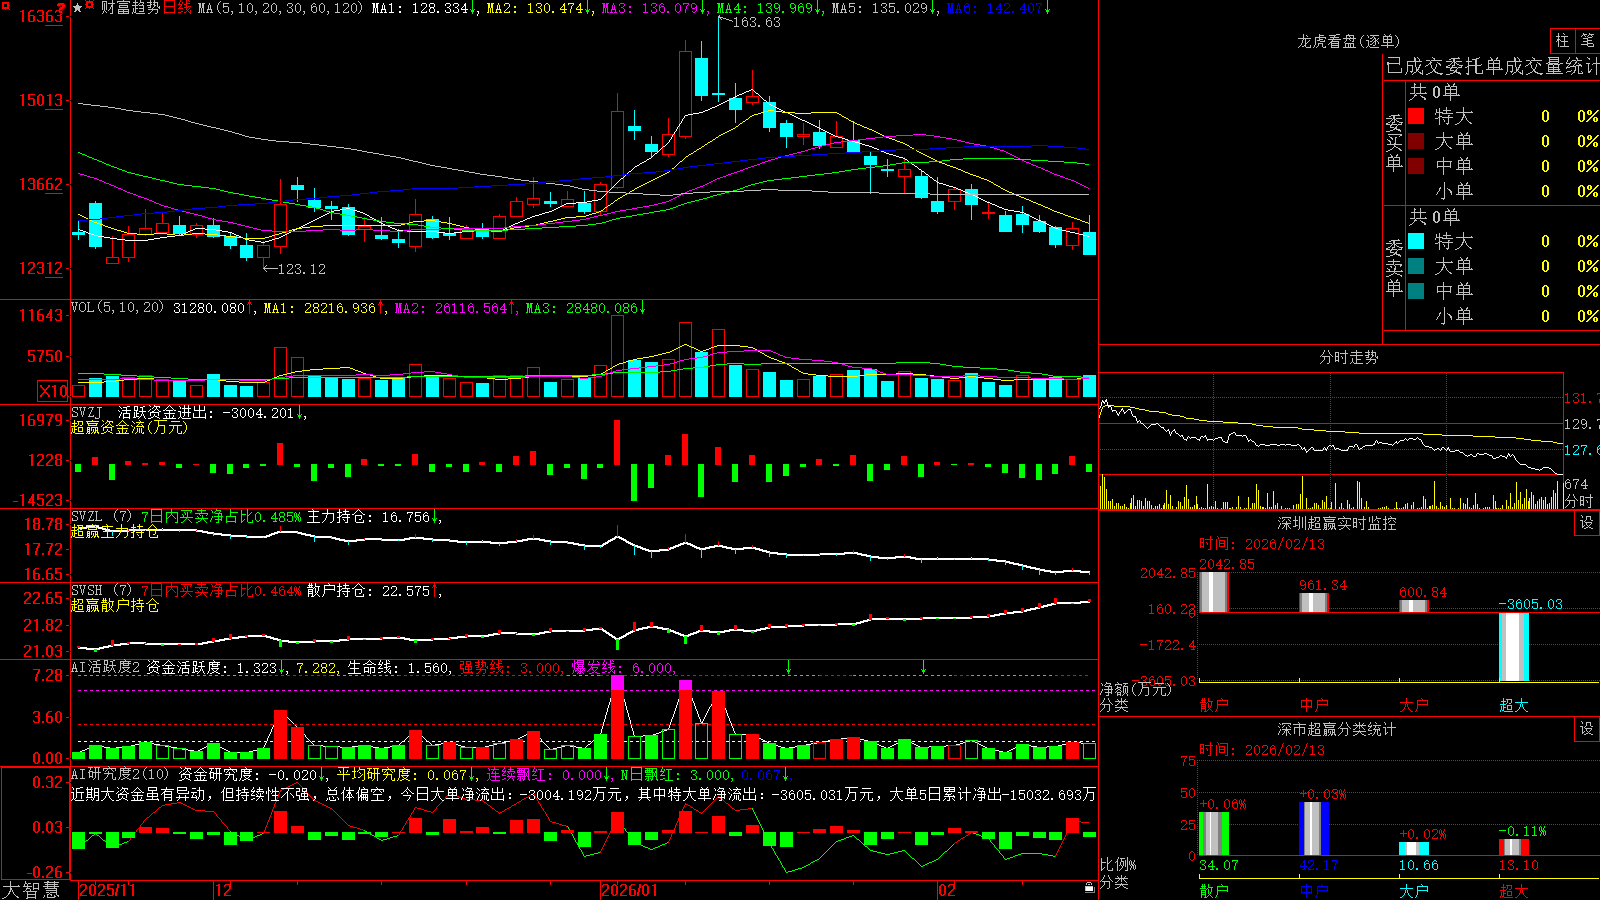Click the 小单 row under 委卖单

1503,316
